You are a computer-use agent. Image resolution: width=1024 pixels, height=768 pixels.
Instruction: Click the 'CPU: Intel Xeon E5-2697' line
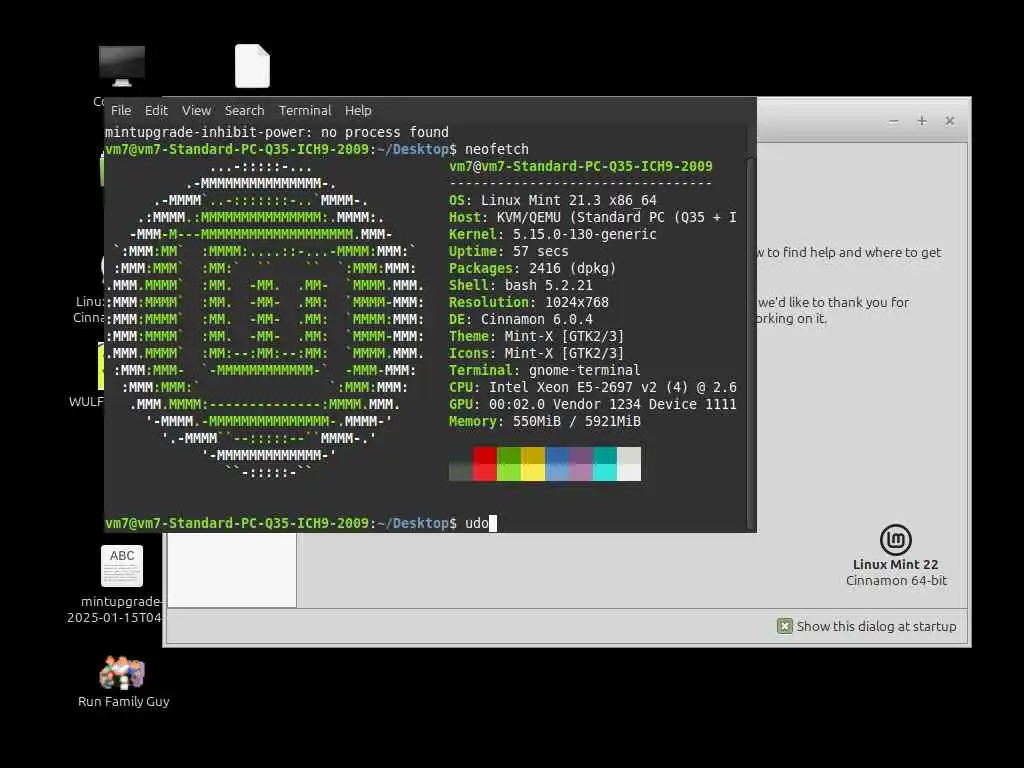(592, 387)
